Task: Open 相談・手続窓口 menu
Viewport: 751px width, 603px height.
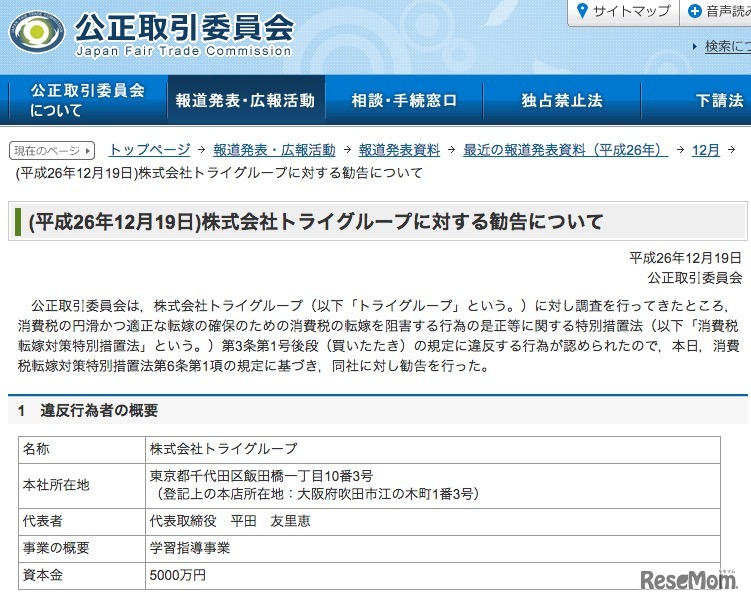Action: pos(404,100)
